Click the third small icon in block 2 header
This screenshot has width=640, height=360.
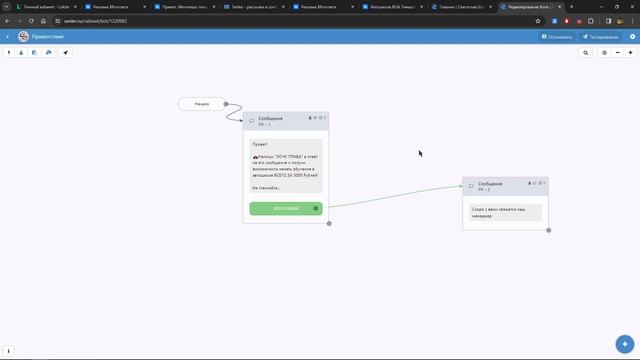coord(540,183)
